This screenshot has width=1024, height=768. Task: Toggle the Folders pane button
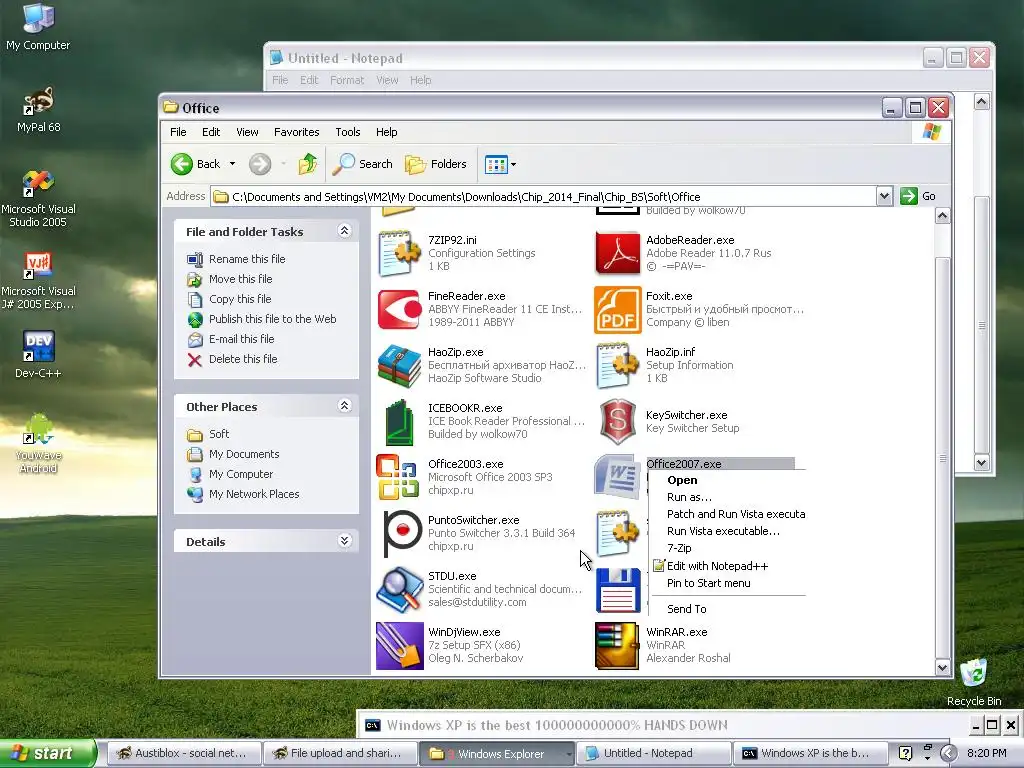436,164
